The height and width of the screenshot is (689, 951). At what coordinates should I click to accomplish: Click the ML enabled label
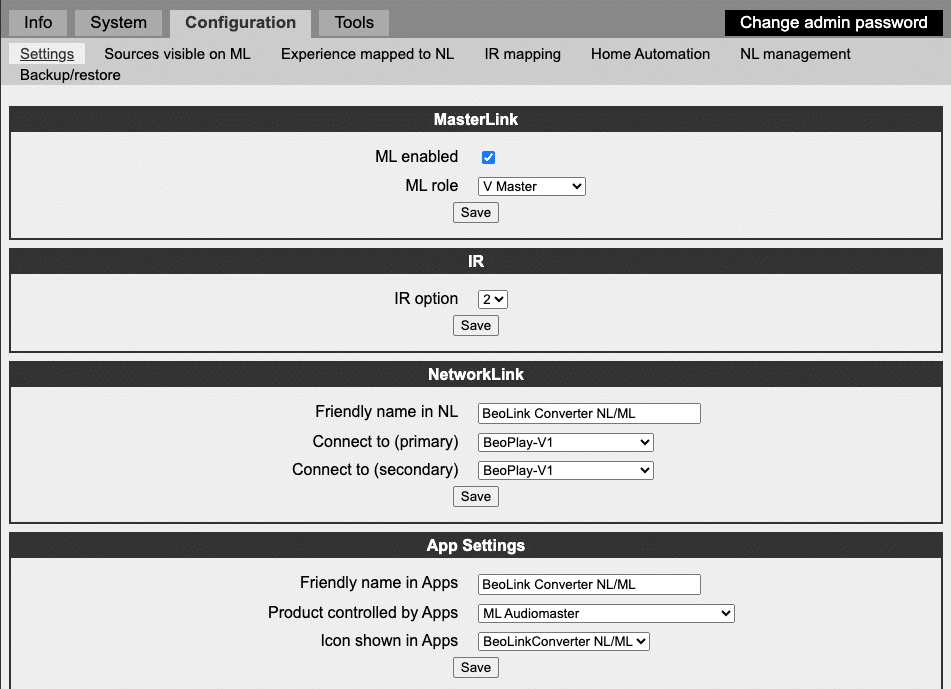416,156
